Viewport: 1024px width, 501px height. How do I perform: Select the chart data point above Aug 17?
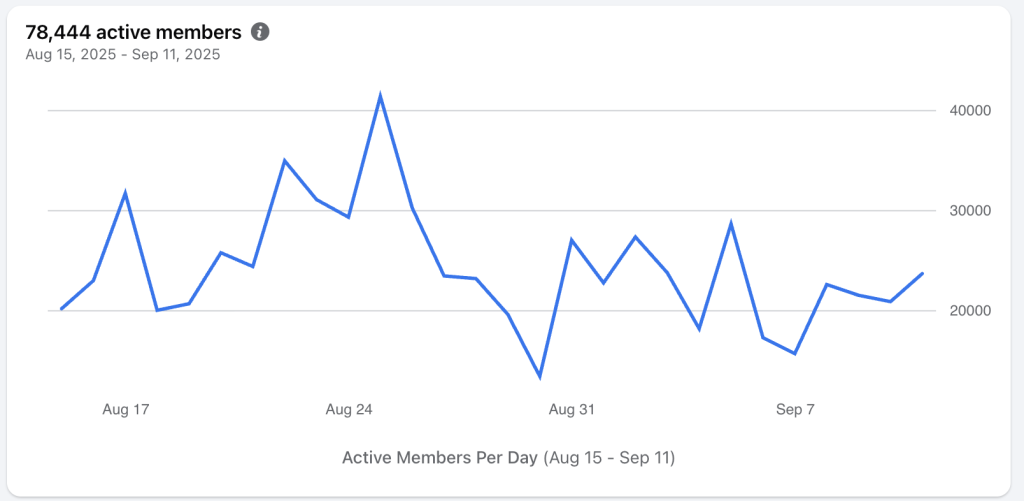[x=125, y=193]
